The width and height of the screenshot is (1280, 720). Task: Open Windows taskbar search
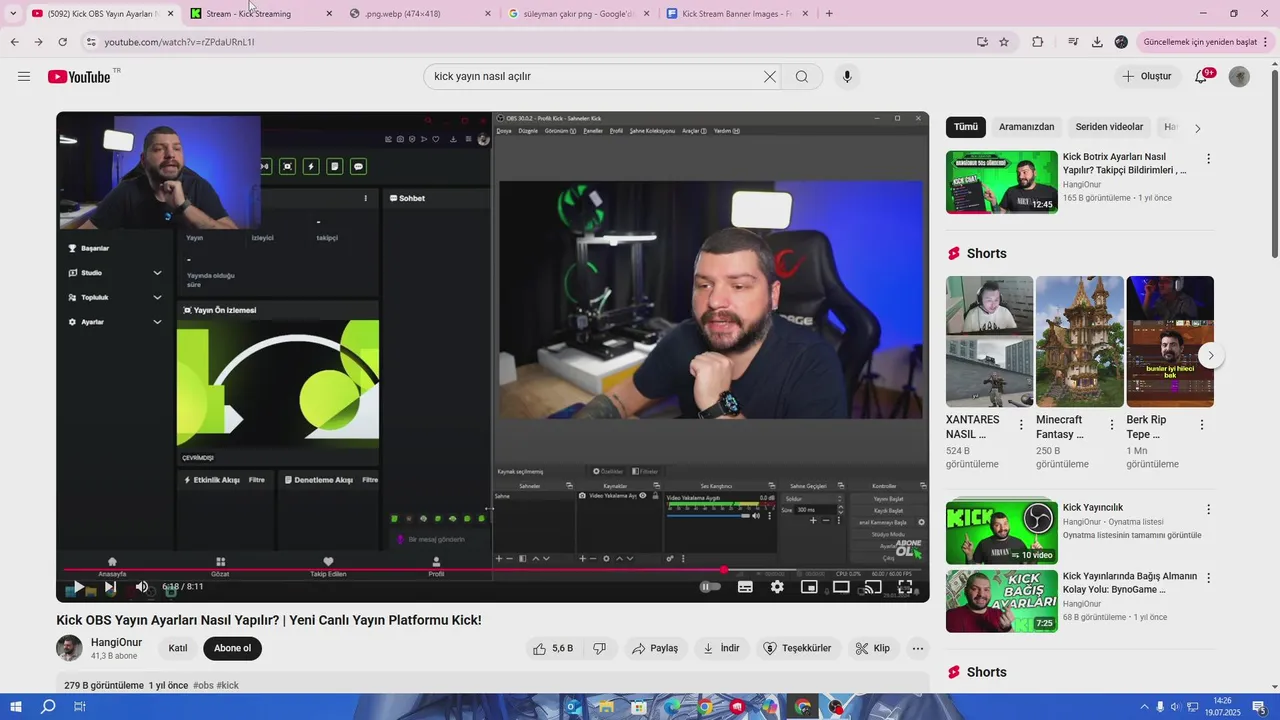[x=48, y=707]
